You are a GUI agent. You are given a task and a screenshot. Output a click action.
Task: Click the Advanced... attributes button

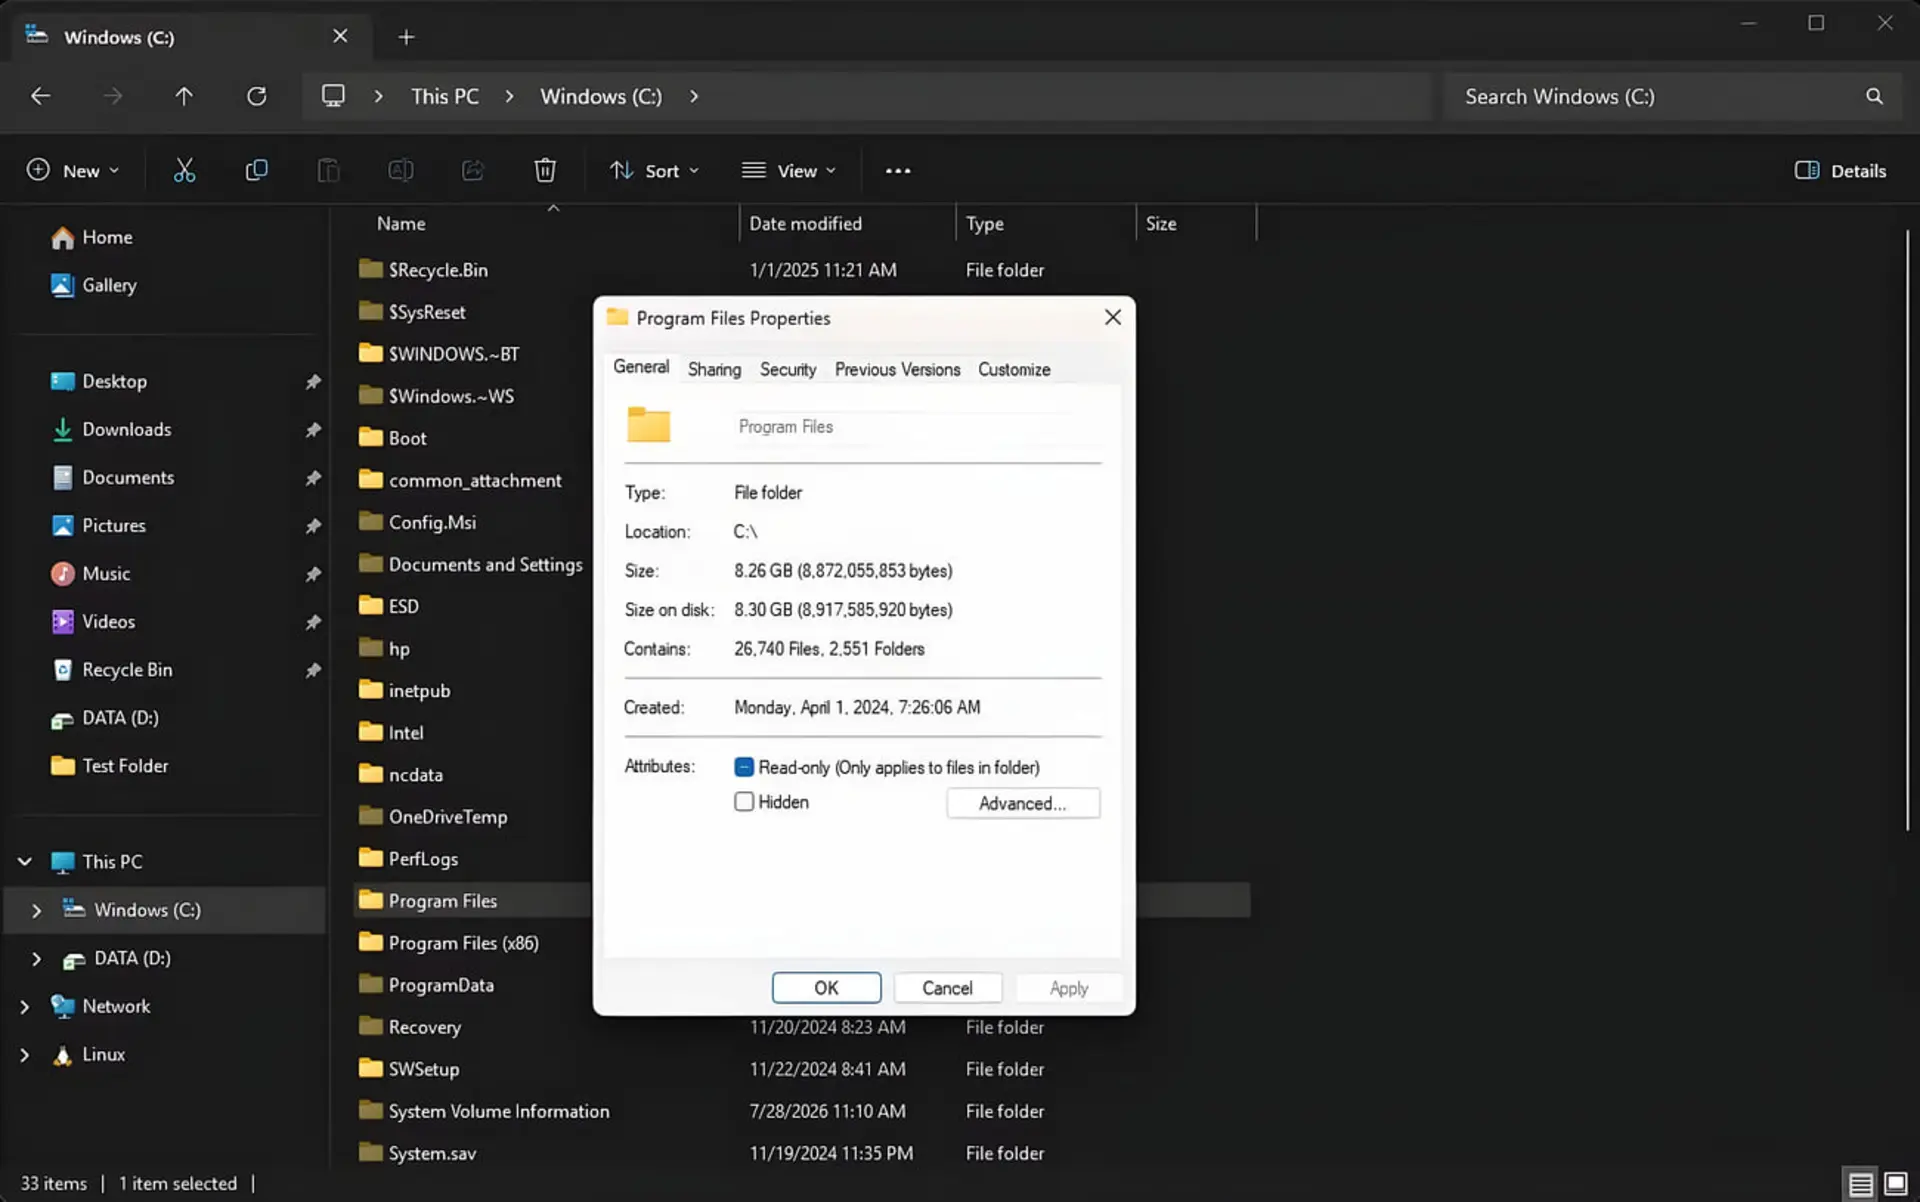pyautogui.click(x=1023, y=803)
